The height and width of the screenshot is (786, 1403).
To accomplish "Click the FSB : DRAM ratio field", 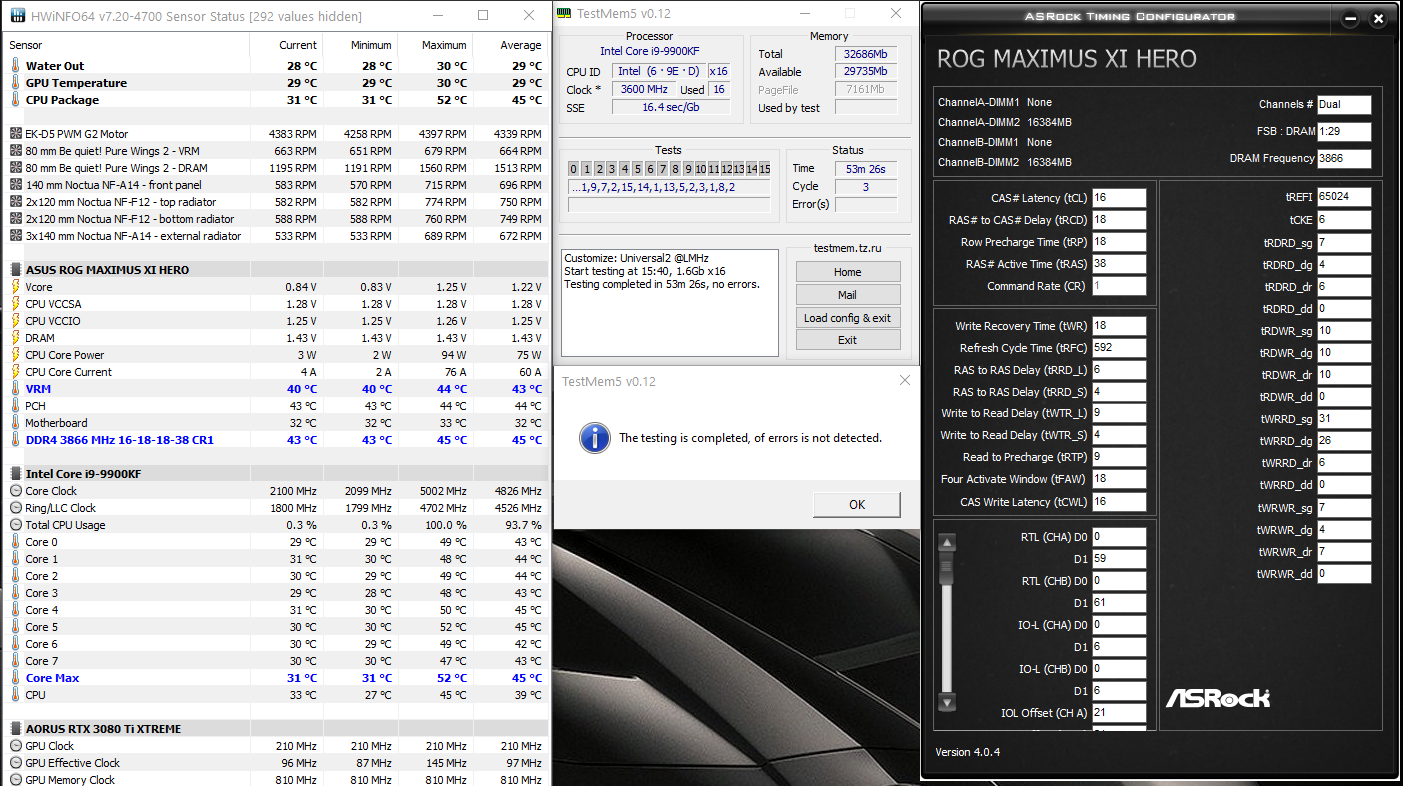I will pyautogui.click(x=1344, y=131).
